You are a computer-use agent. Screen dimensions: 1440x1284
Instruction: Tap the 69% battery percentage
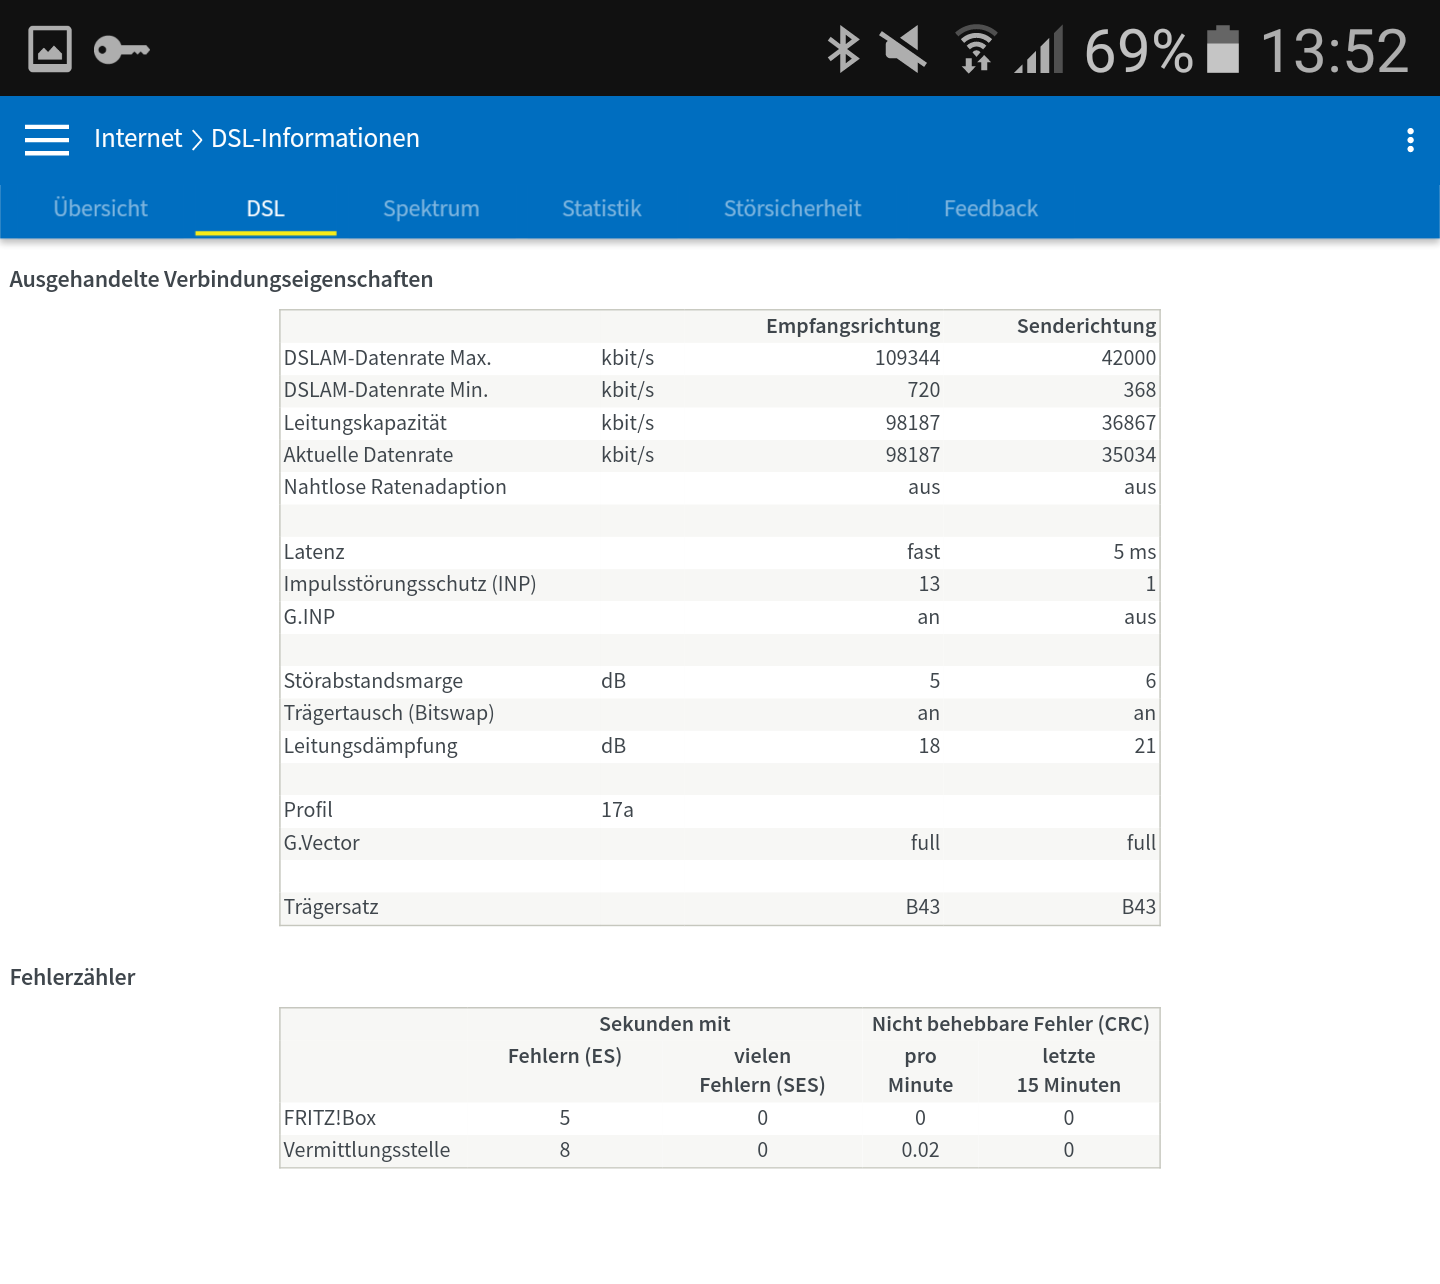coord(1138,50)
